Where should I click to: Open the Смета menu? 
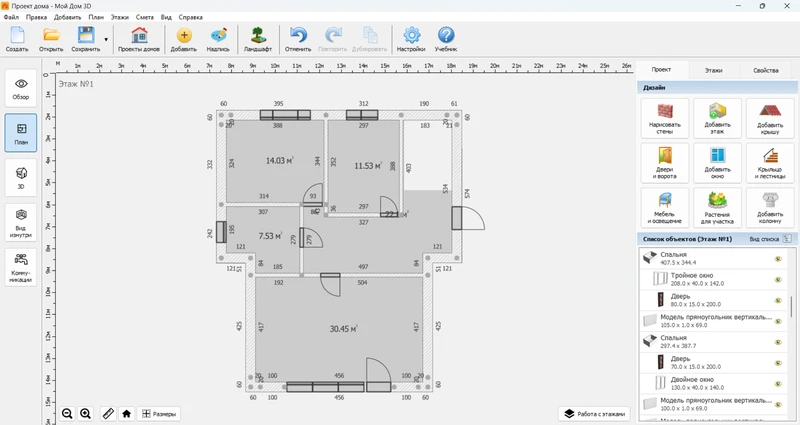coord(145,17)
